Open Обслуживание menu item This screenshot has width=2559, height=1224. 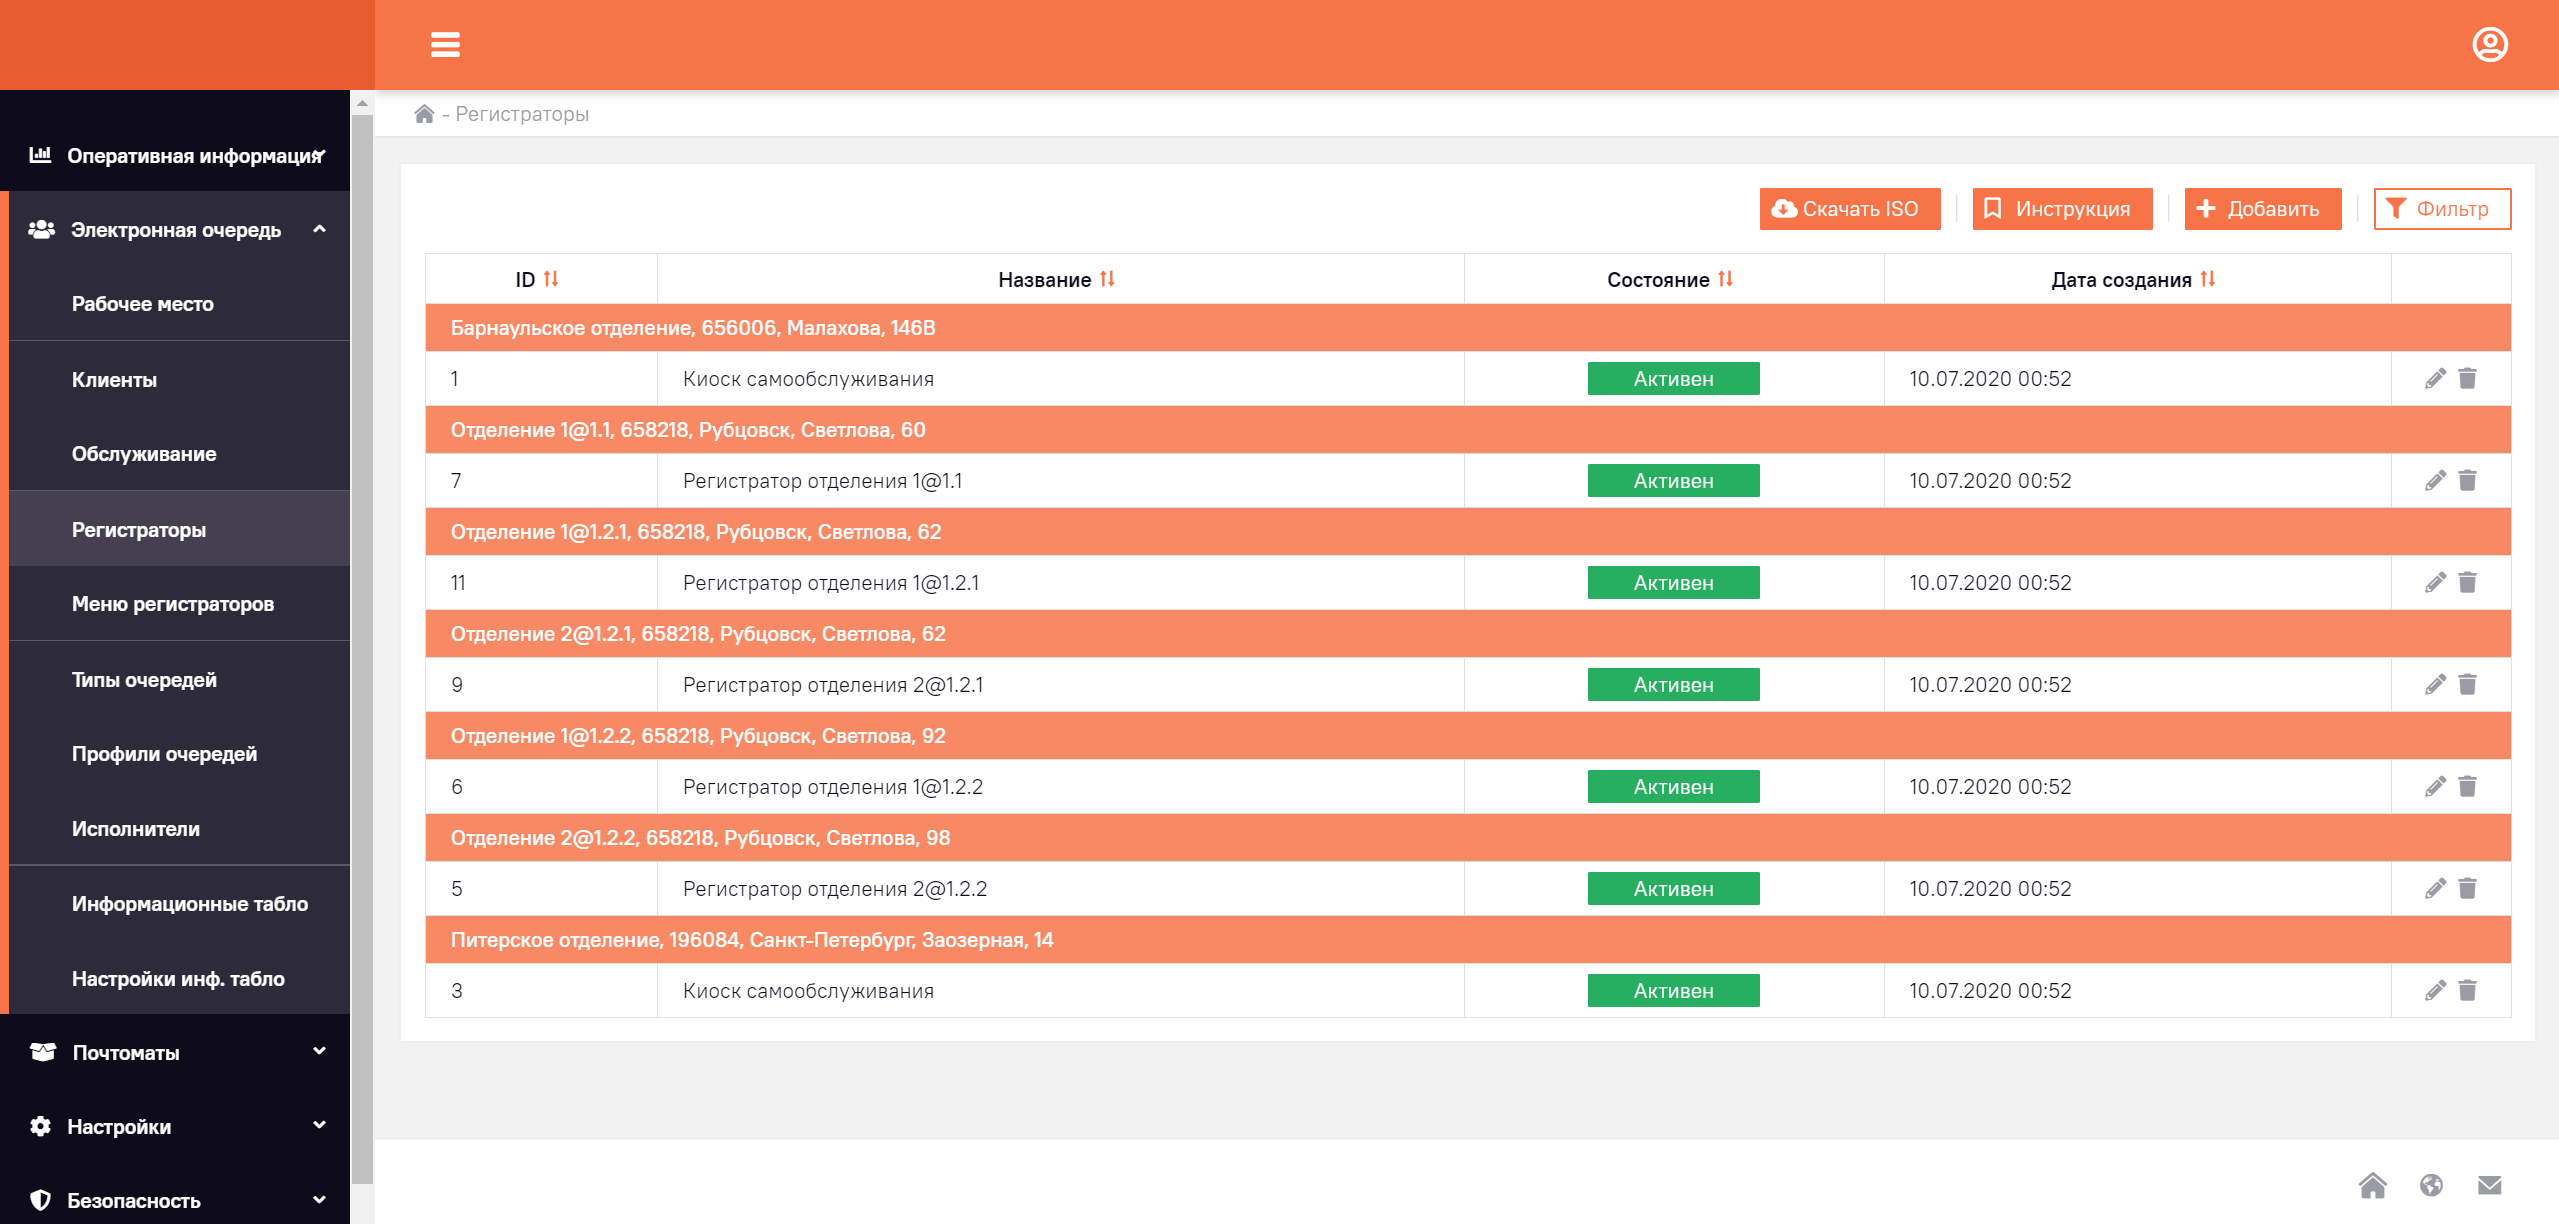coord(179,454)
